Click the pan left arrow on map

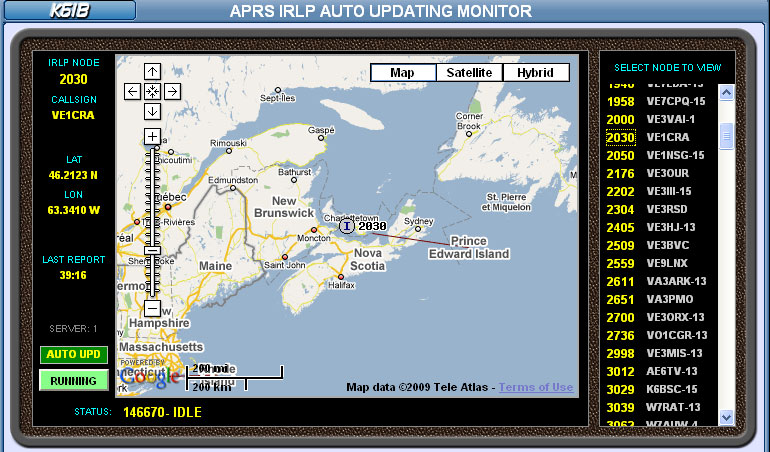[132, 91]
